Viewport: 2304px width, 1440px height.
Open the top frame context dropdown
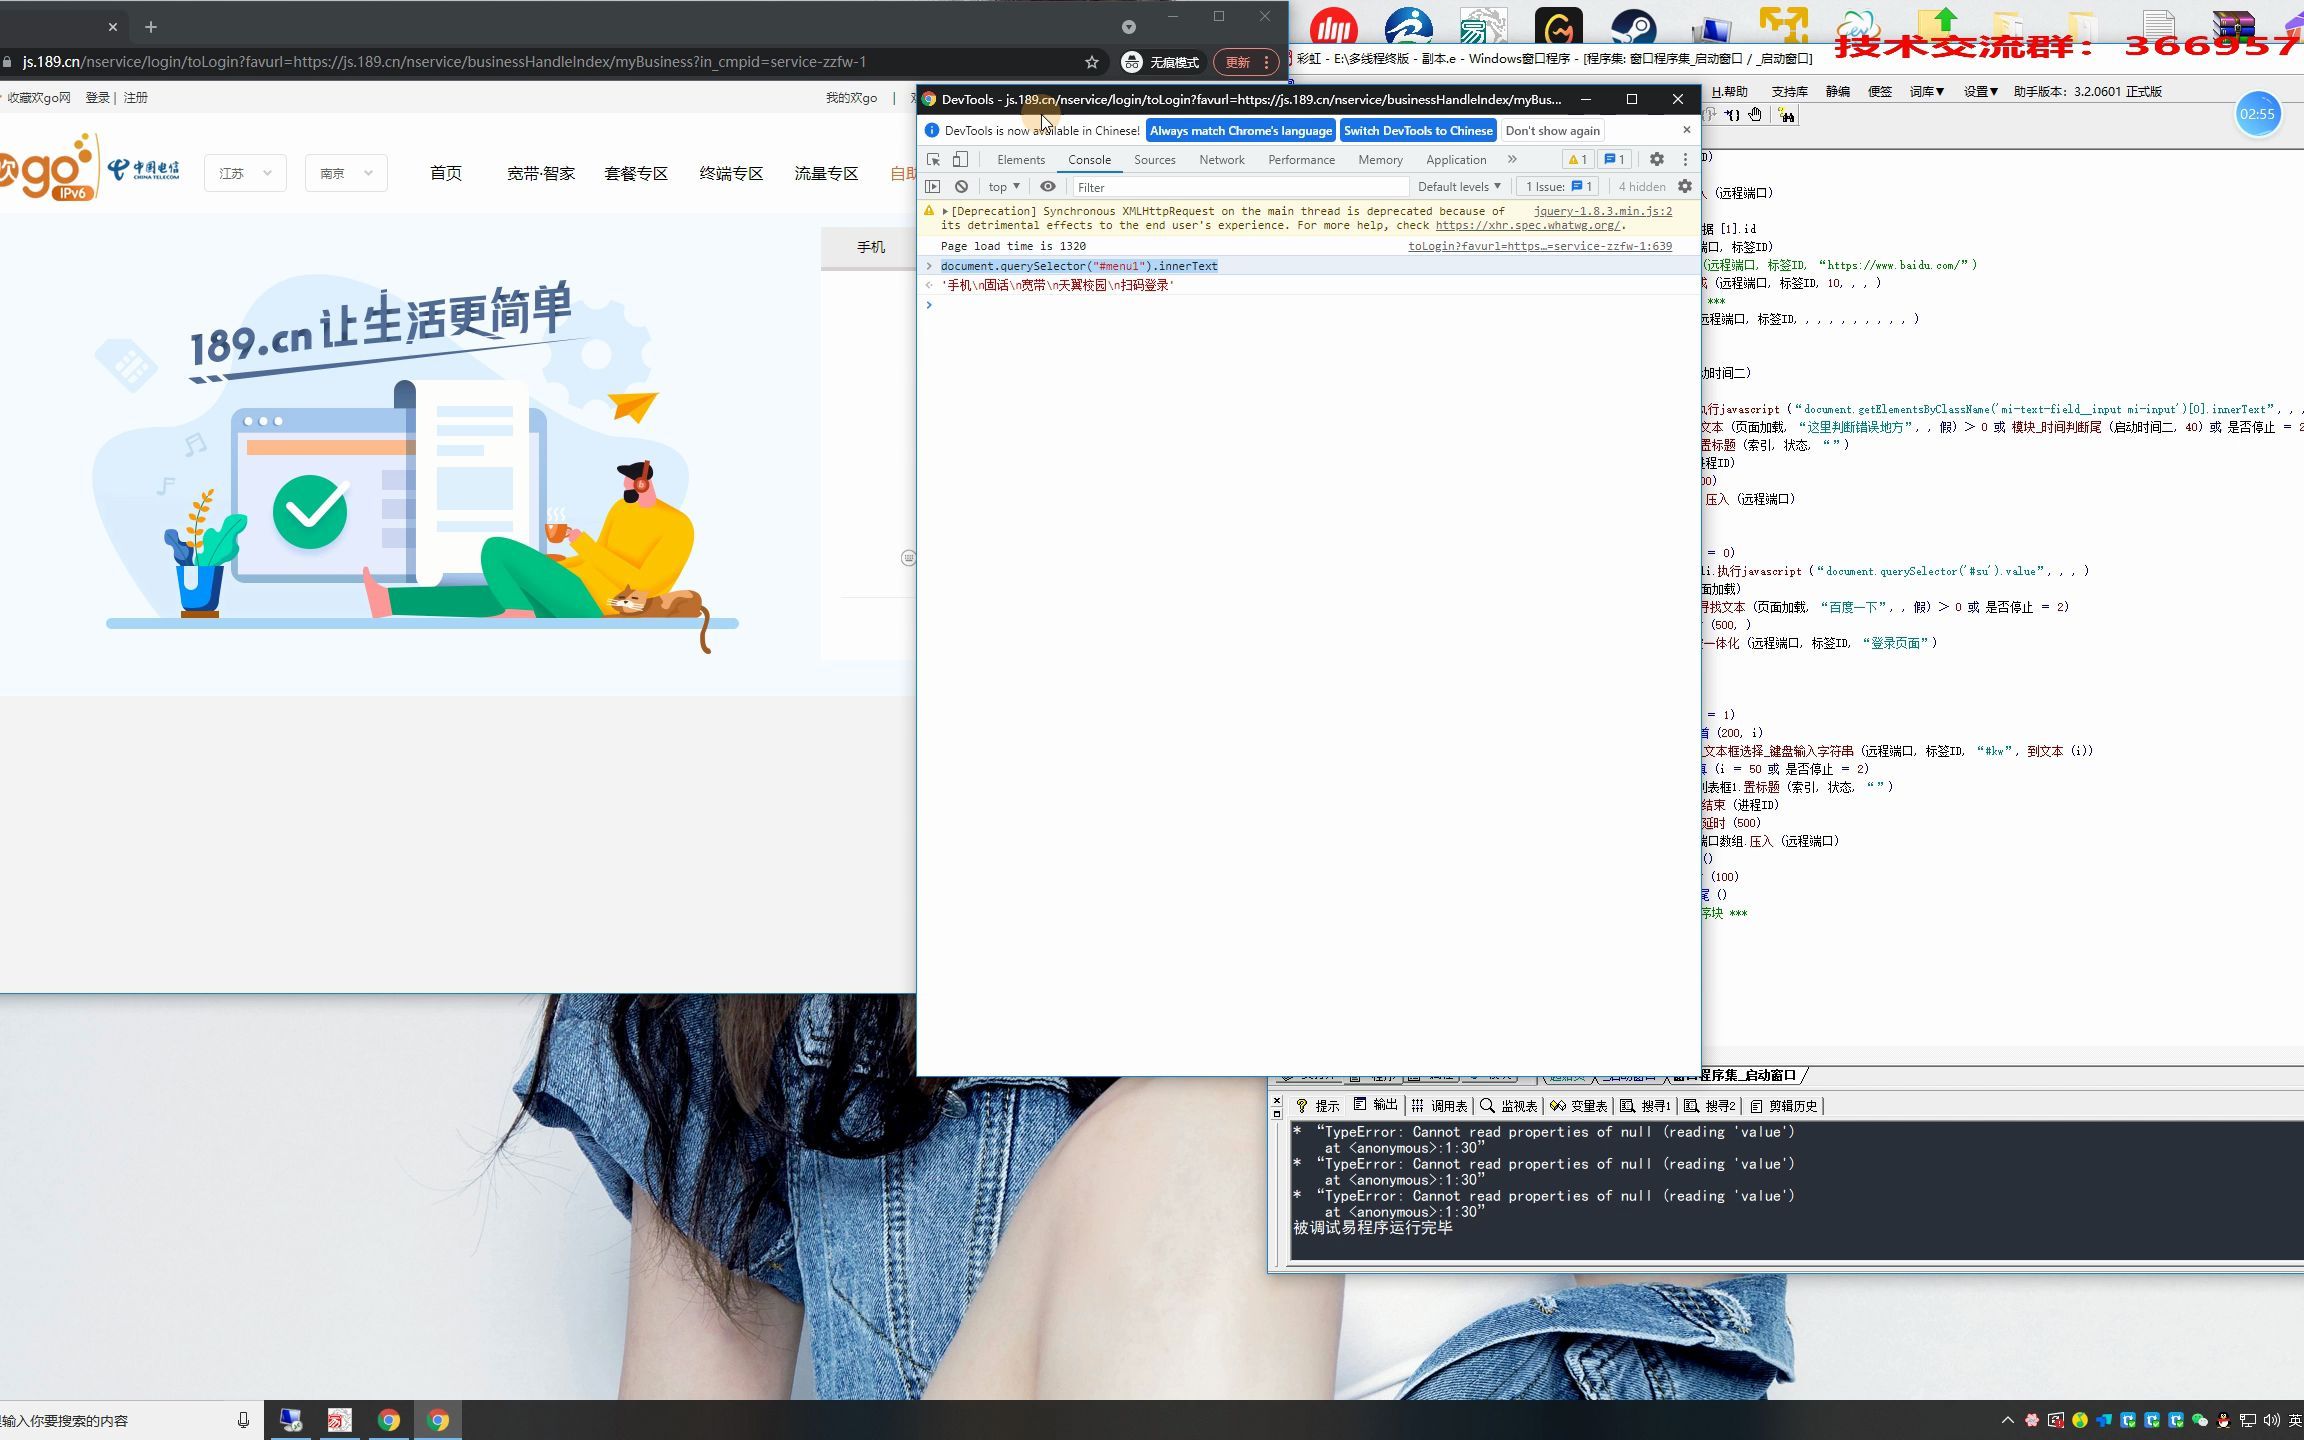point(1002,186)
